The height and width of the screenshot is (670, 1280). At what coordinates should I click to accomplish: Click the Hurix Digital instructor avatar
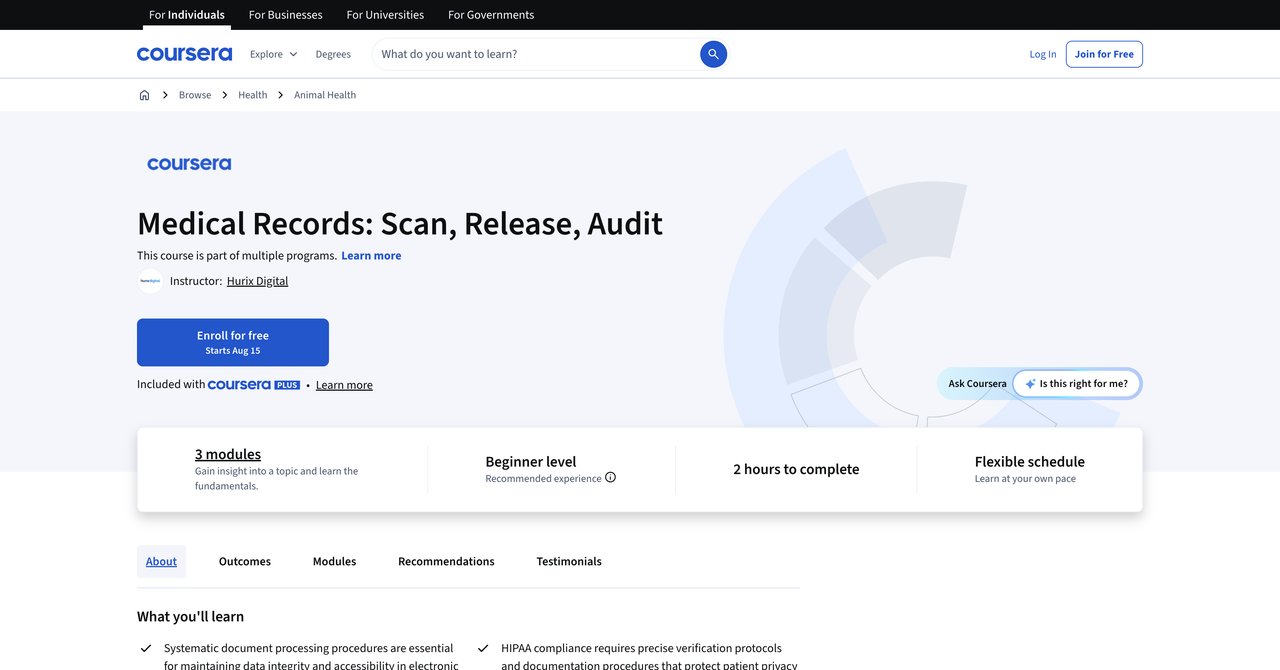click(150, 281)
